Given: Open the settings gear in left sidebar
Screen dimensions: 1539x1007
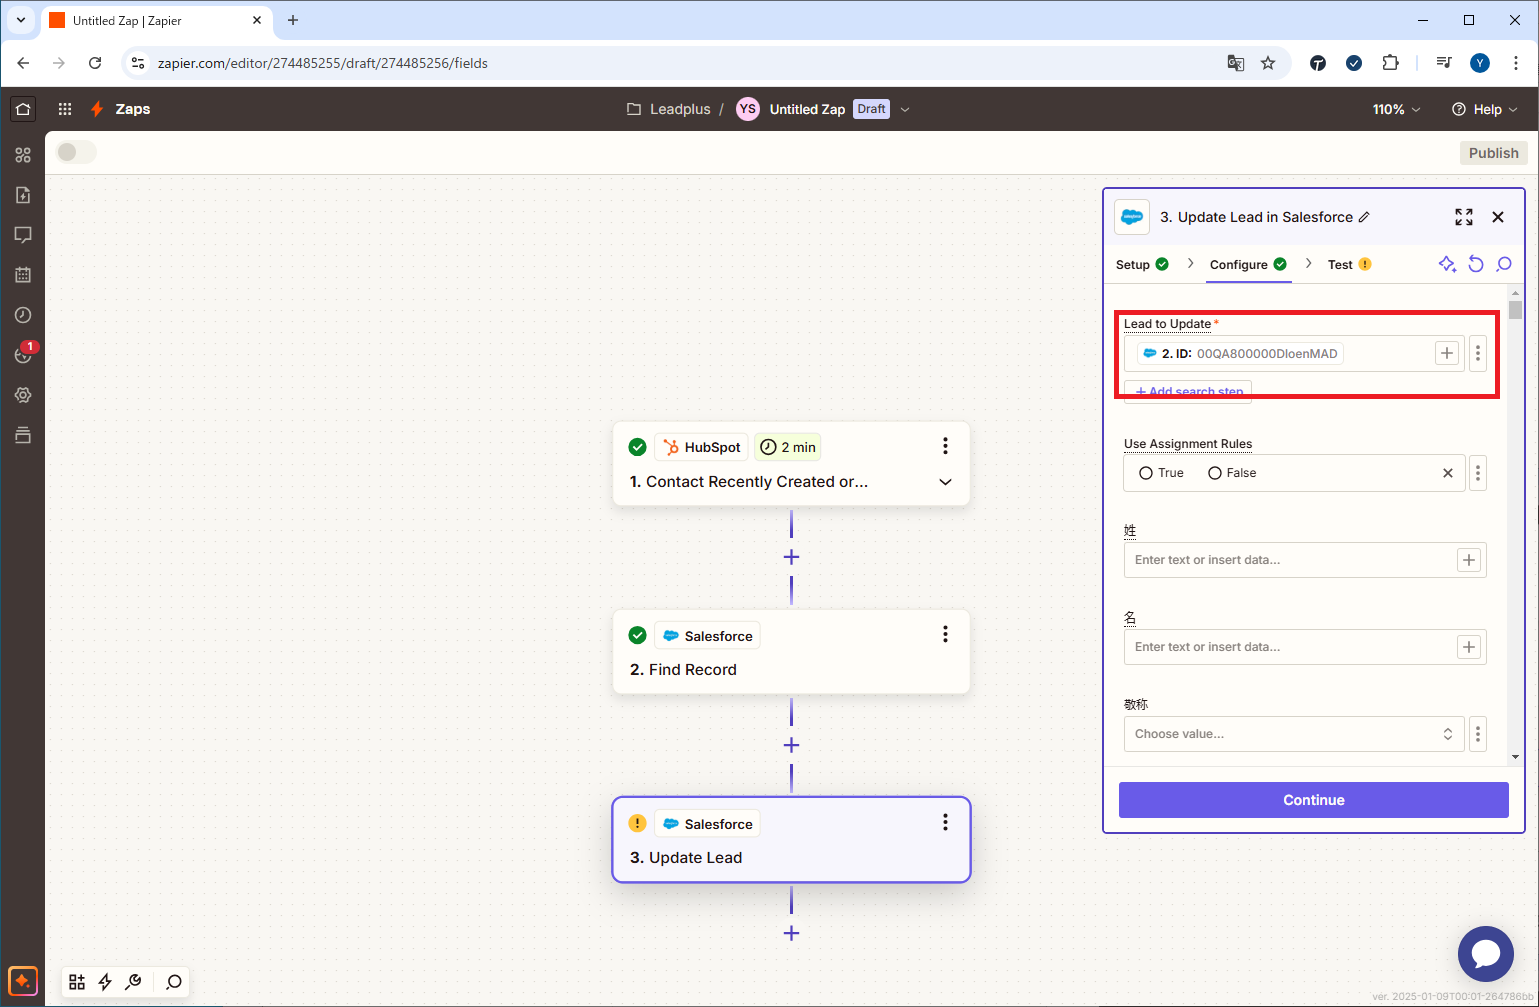Looking at the screenshot, I should [x=23, y=395].
